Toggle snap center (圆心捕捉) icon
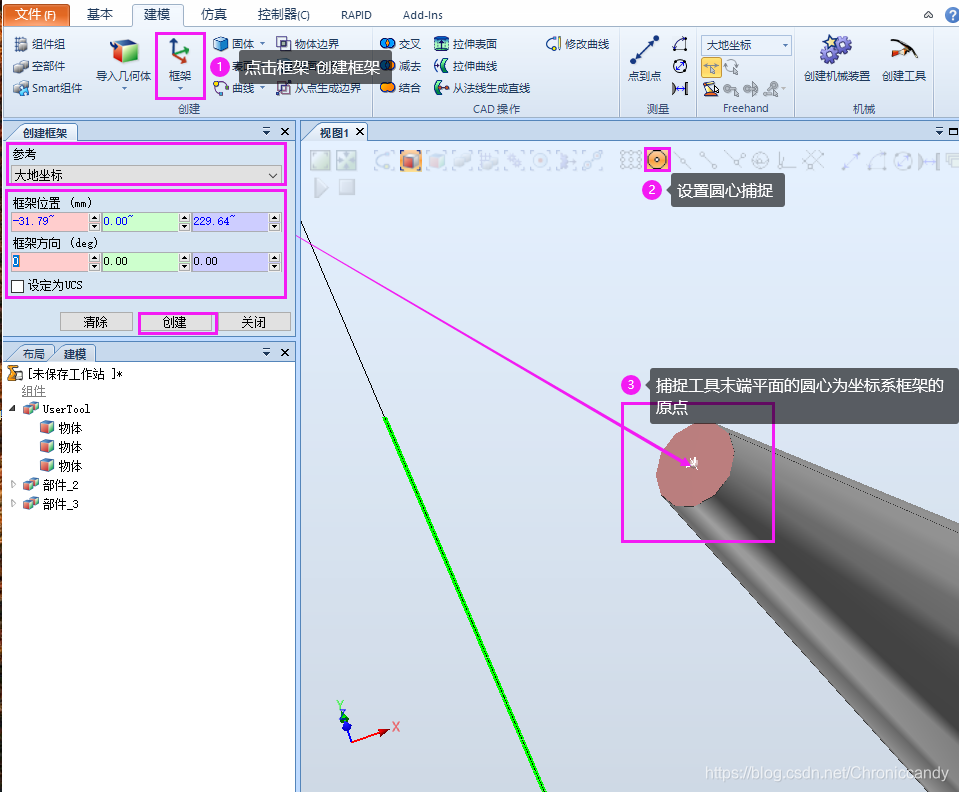This screenshot has width=959, height=792. click(657, 160)
